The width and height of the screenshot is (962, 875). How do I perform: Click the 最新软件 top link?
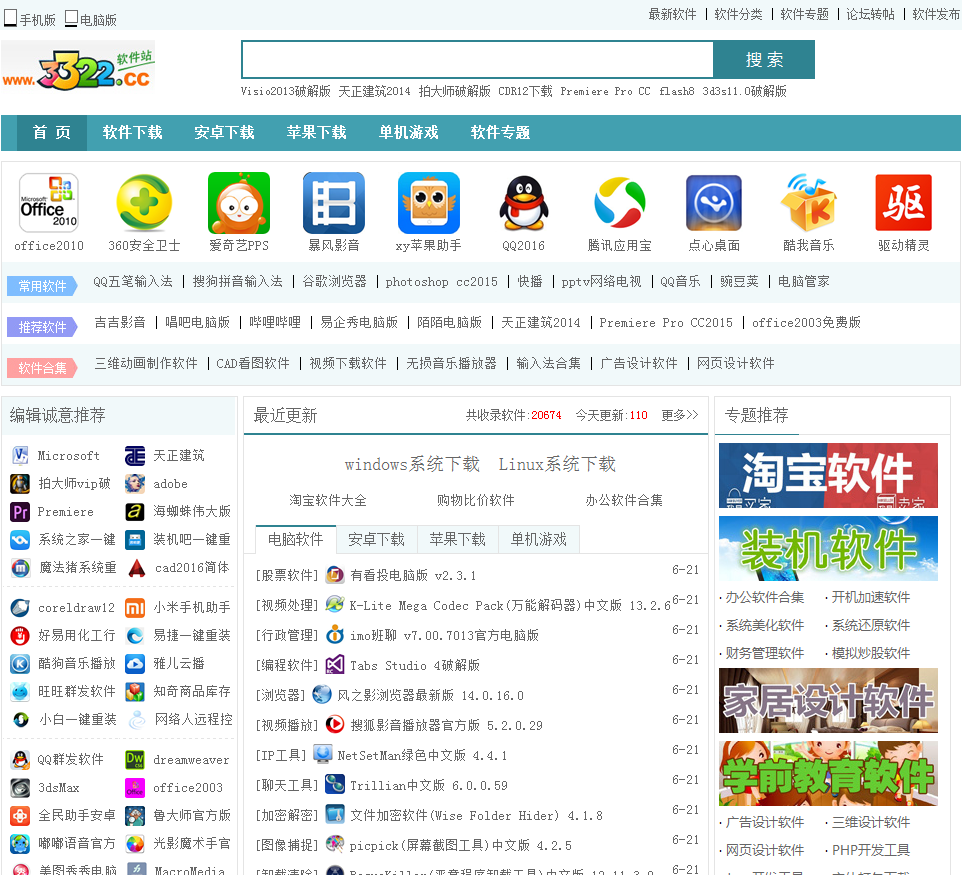(672, 14)
